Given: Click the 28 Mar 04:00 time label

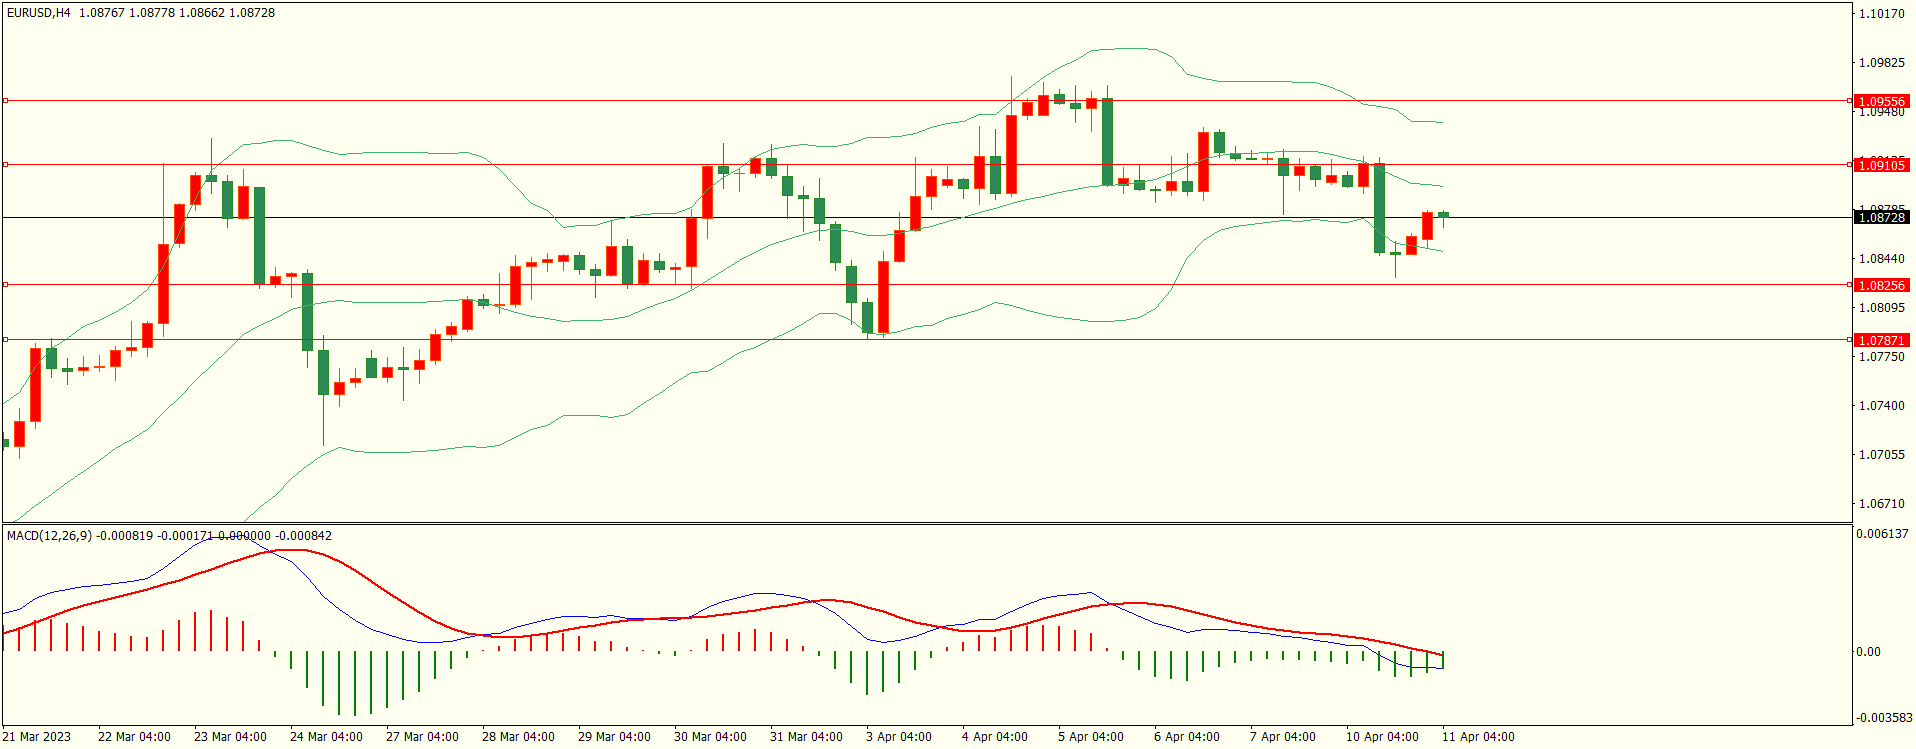Looking at the screenshot, I should pos(518,737).
